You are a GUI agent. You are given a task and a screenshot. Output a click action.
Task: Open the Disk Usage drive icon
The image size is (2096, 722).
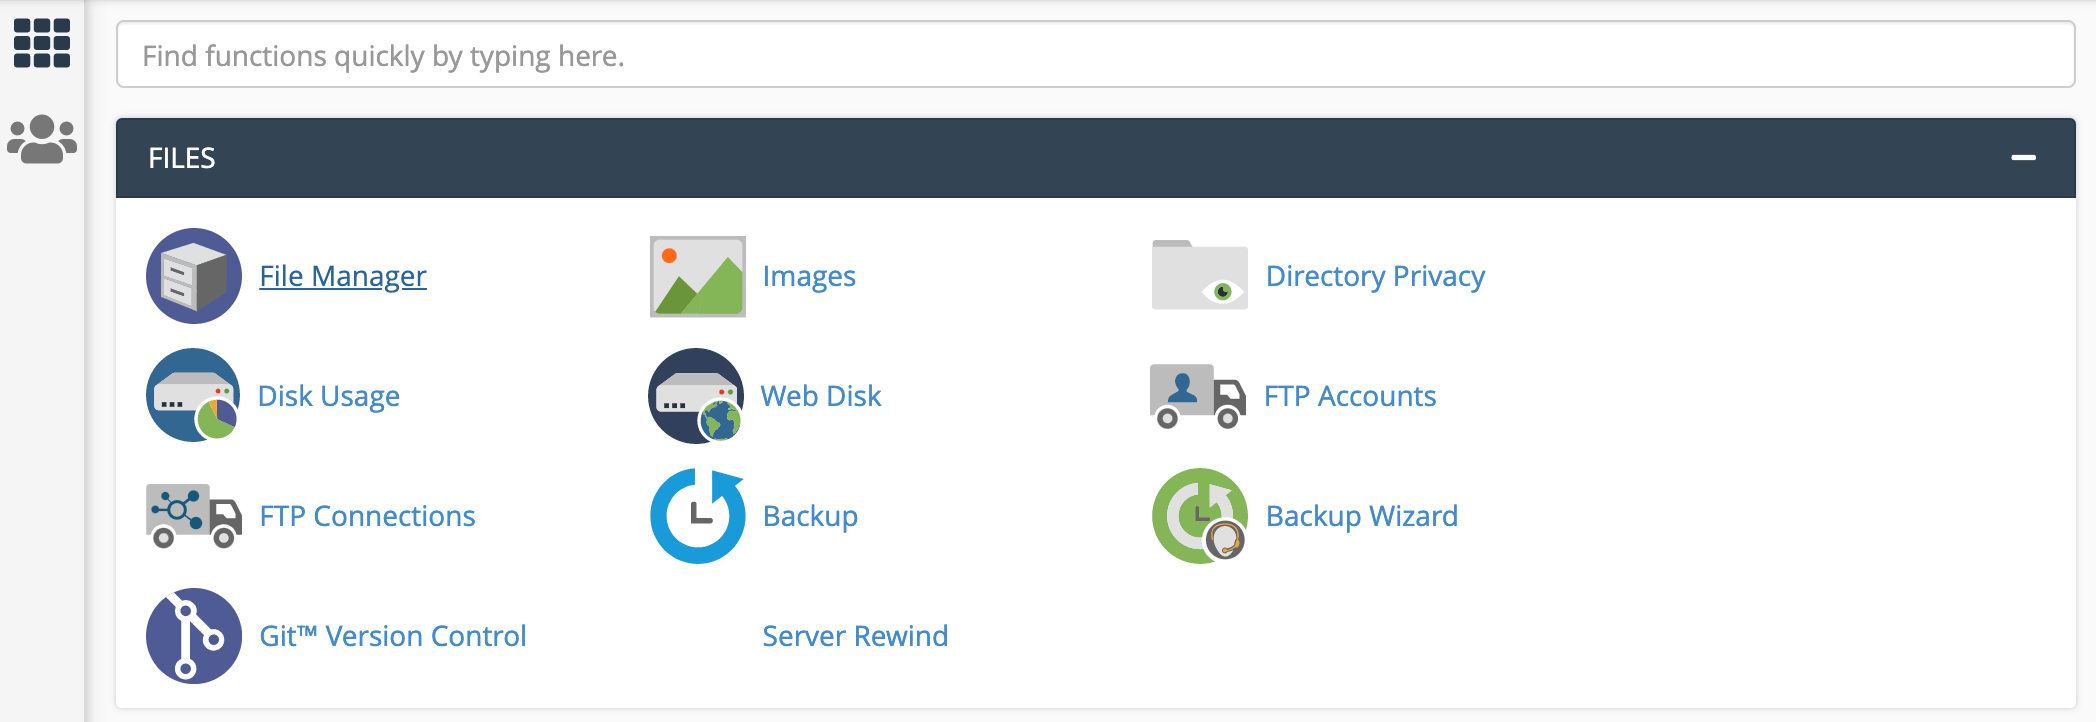coord(194,396)
